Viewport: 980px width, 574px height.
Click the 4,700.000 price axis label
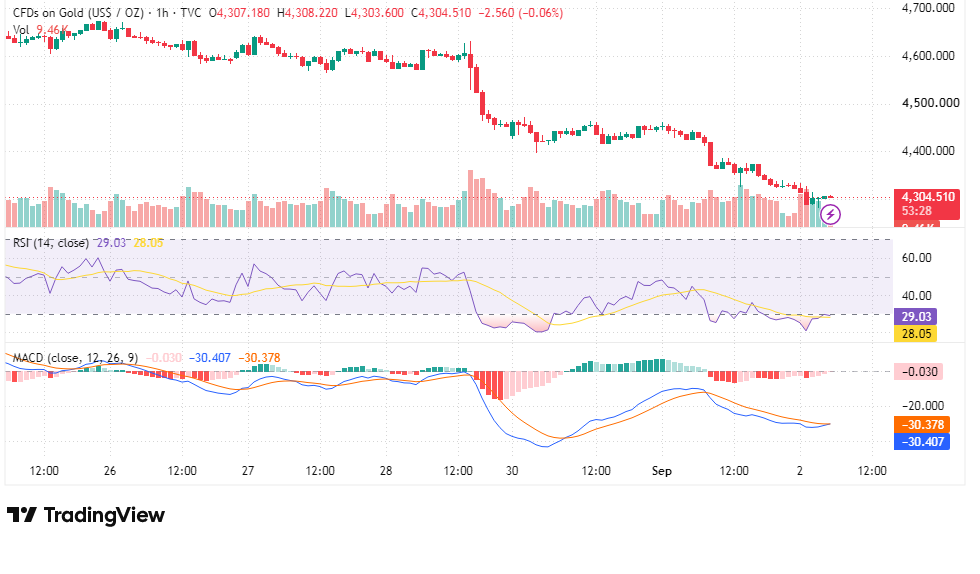click(928, 8)
